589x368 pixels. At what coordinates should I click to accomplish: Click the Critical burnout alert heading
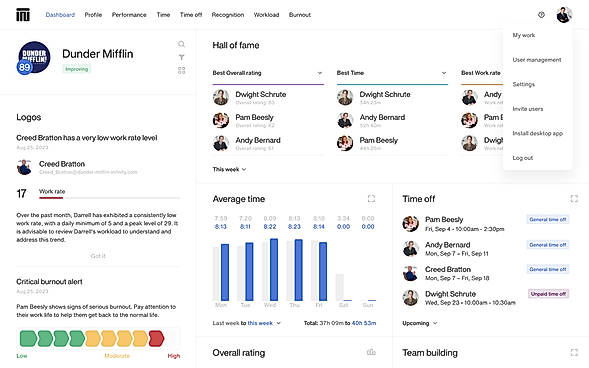(49, 282)
